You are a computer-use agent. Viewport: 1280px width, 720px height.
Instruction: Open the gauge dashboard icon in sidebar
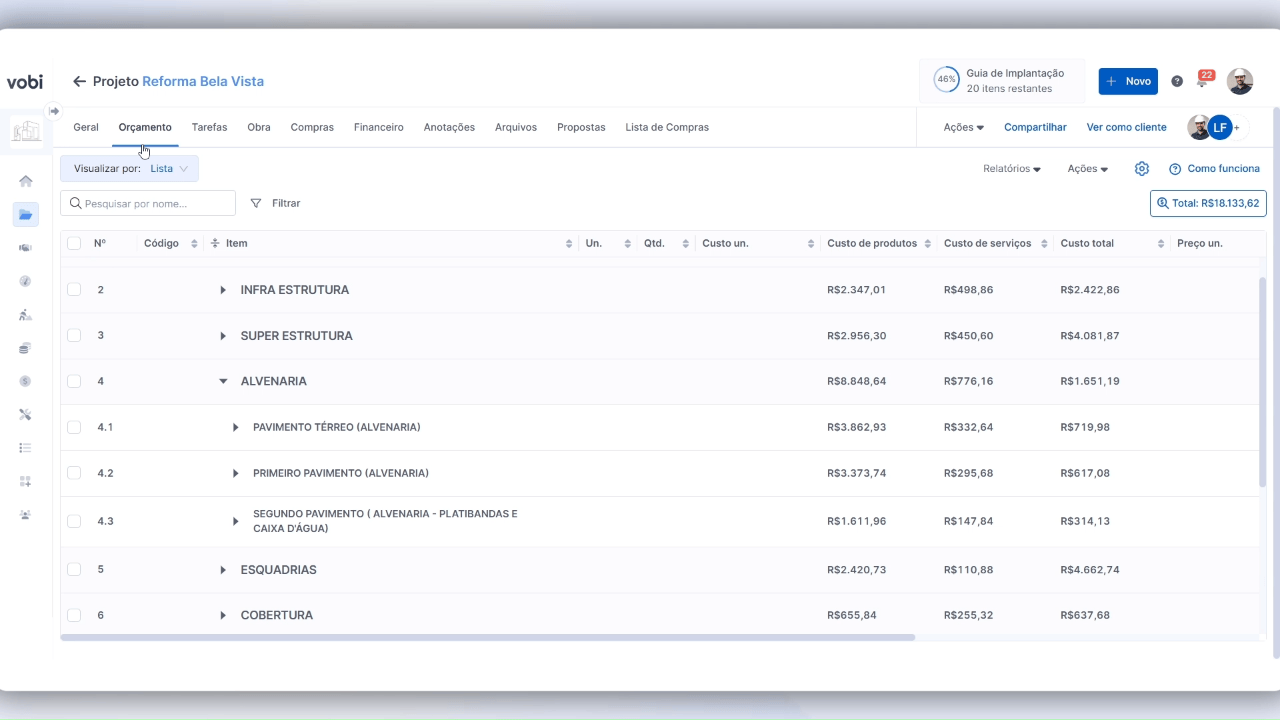(26, 281)
